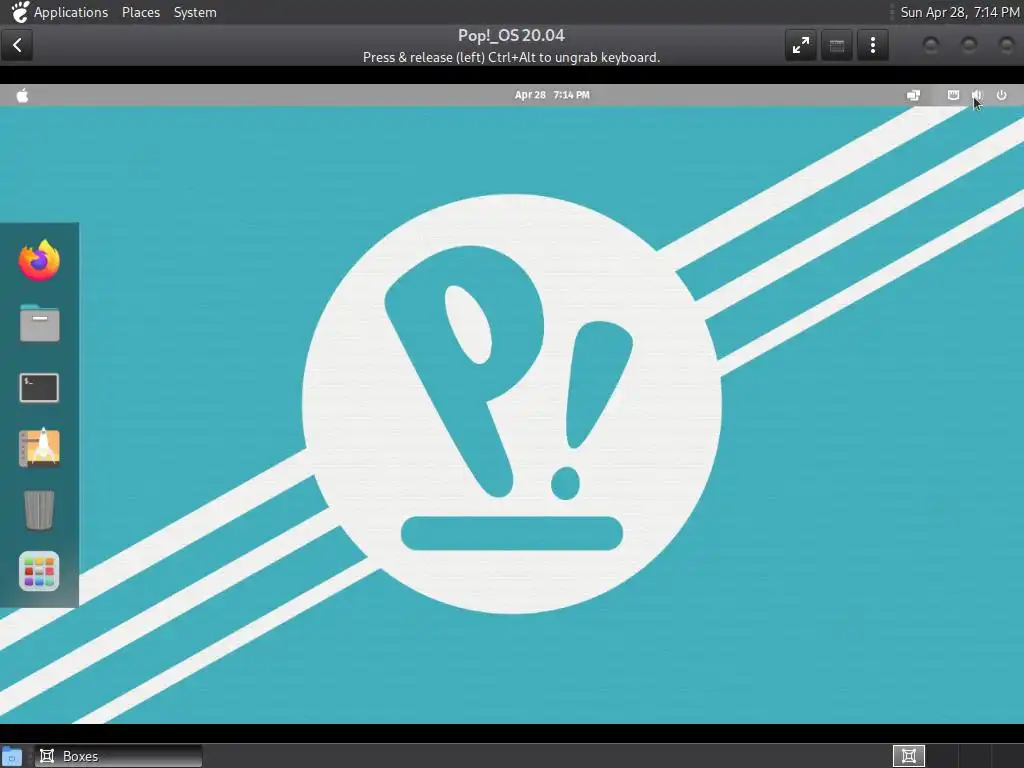The width and height of the screenshot is (1024, 768).
Task: Open the Applications menu
Action: coord(71,12)
